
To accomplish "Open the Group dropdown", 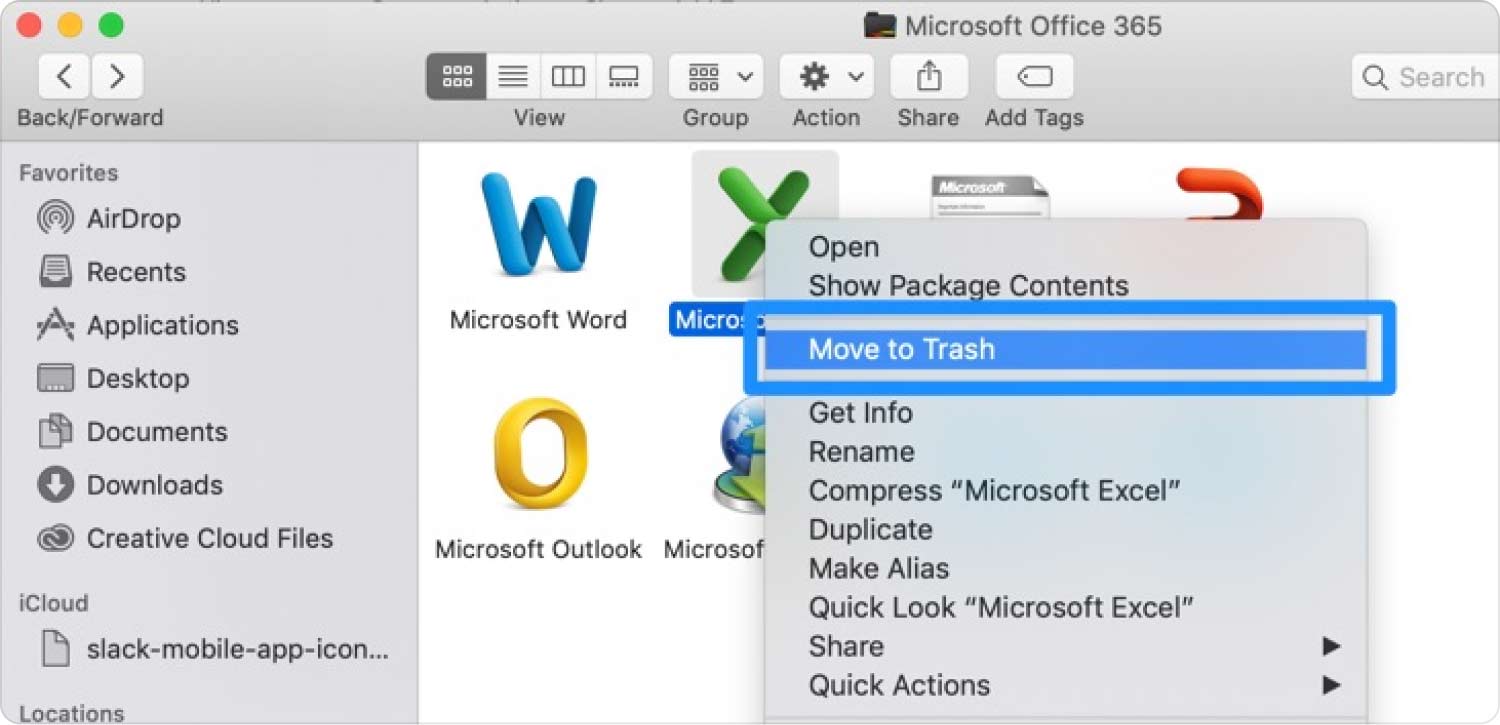I will [716, 76].
